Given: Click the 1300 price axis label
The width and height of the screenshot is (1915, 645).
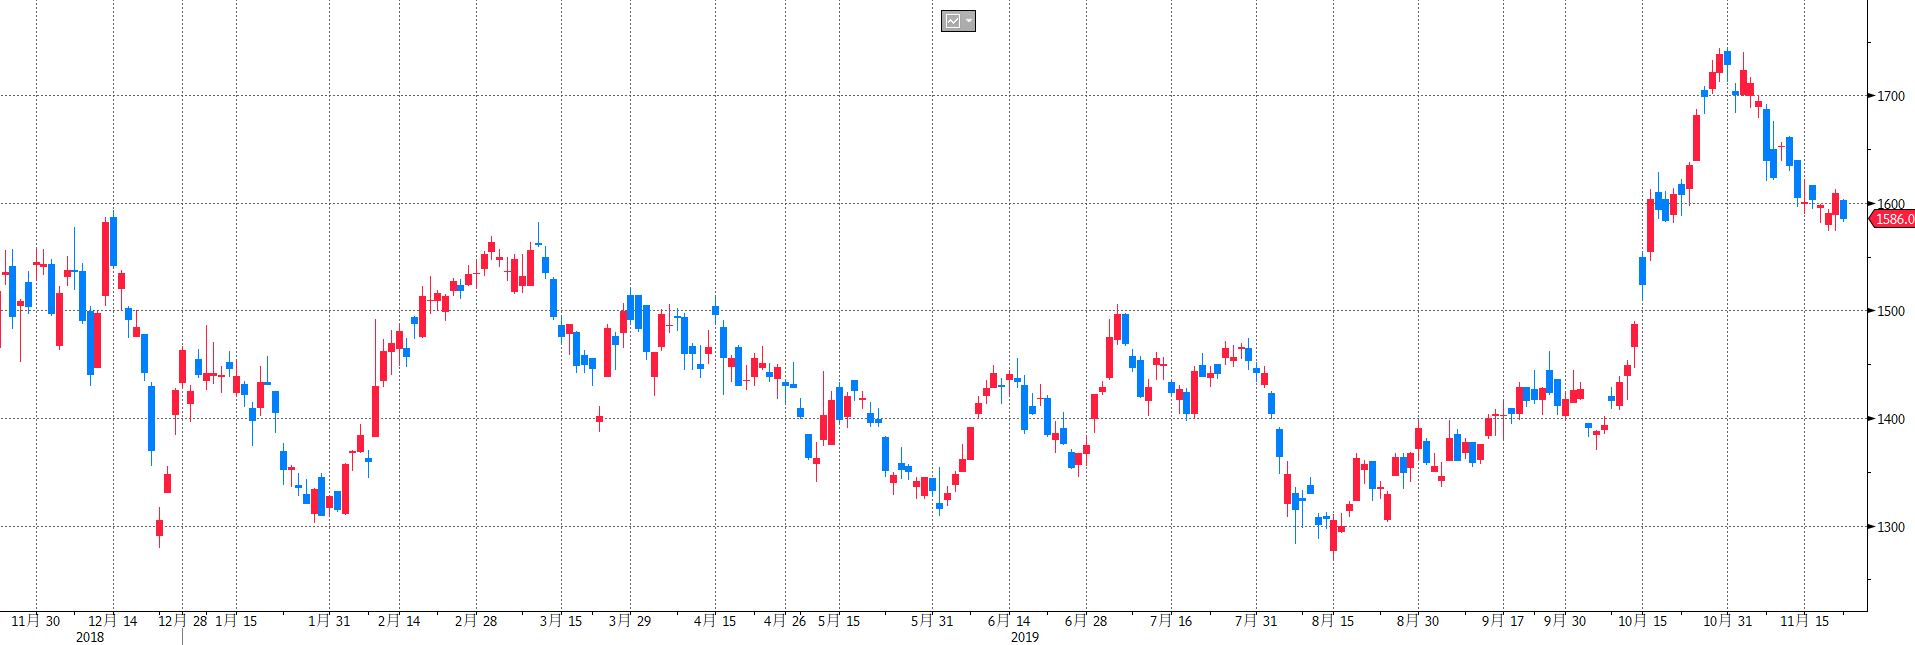Looking at the screenshot, I should point(1890,527).
